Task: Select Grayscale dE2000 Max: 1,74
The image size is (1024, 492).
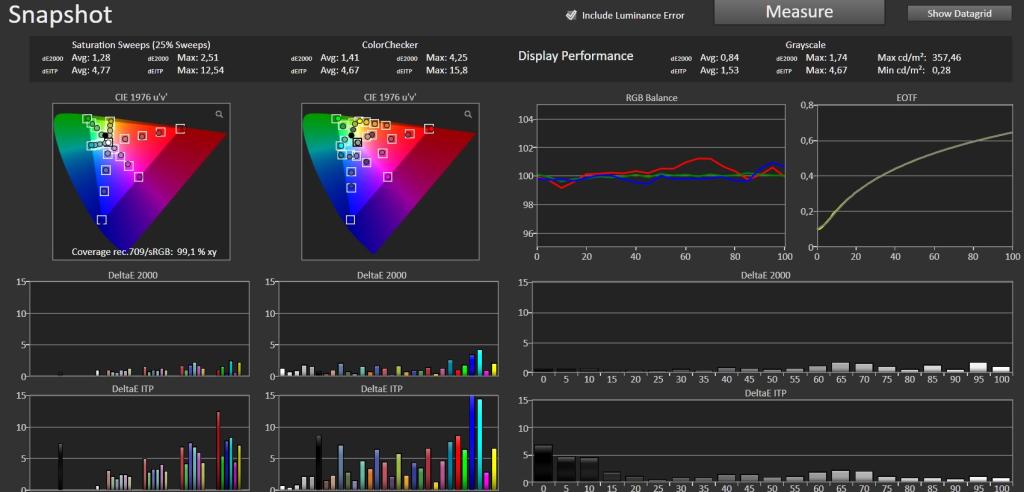Action: tap(826, 57)
